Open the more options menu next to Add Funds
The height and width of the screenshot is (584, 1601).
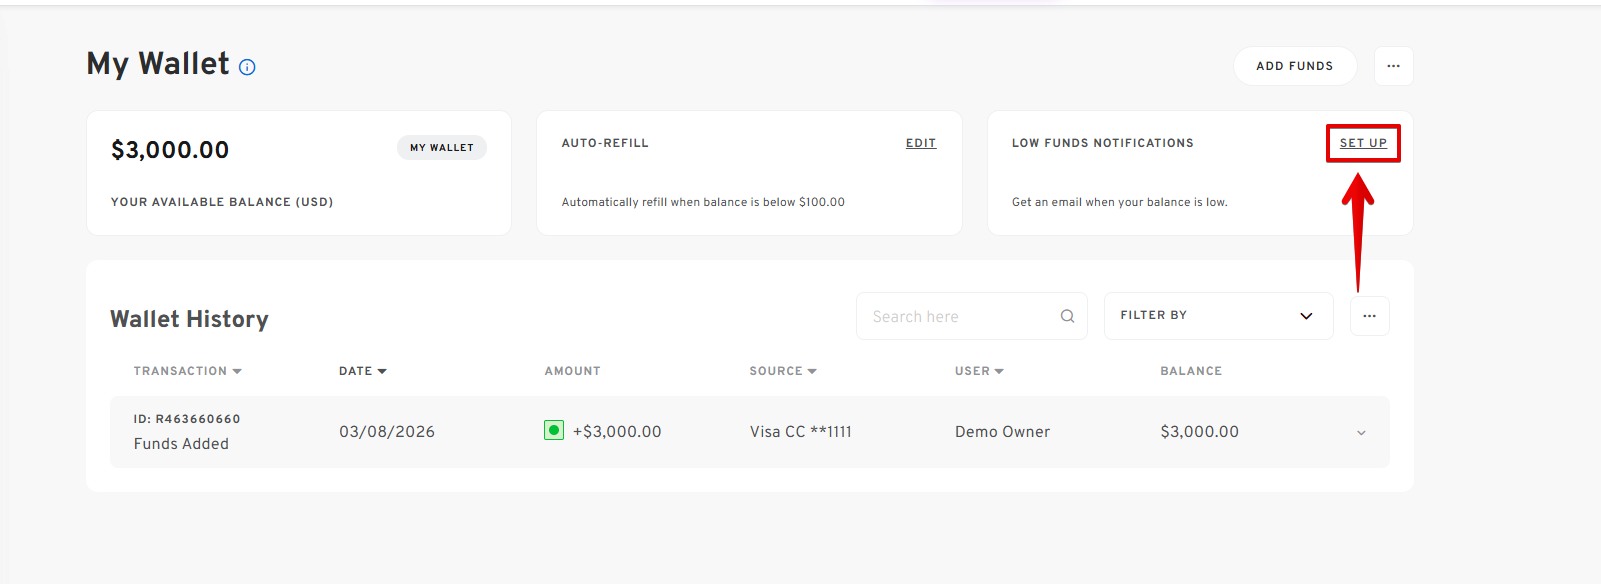pyautogui.click(x=1393, y=66)
